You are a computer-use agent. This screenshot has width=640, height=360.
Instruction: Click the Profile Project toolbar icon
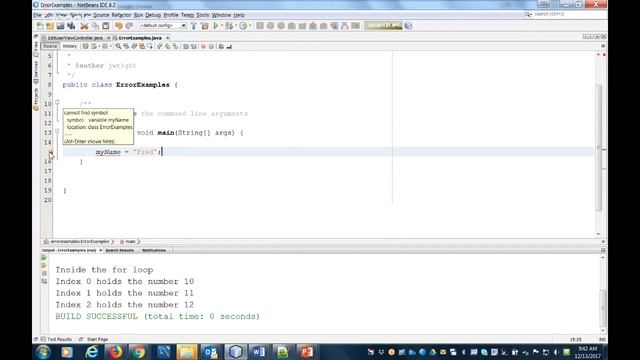click(x=243, y=26)
